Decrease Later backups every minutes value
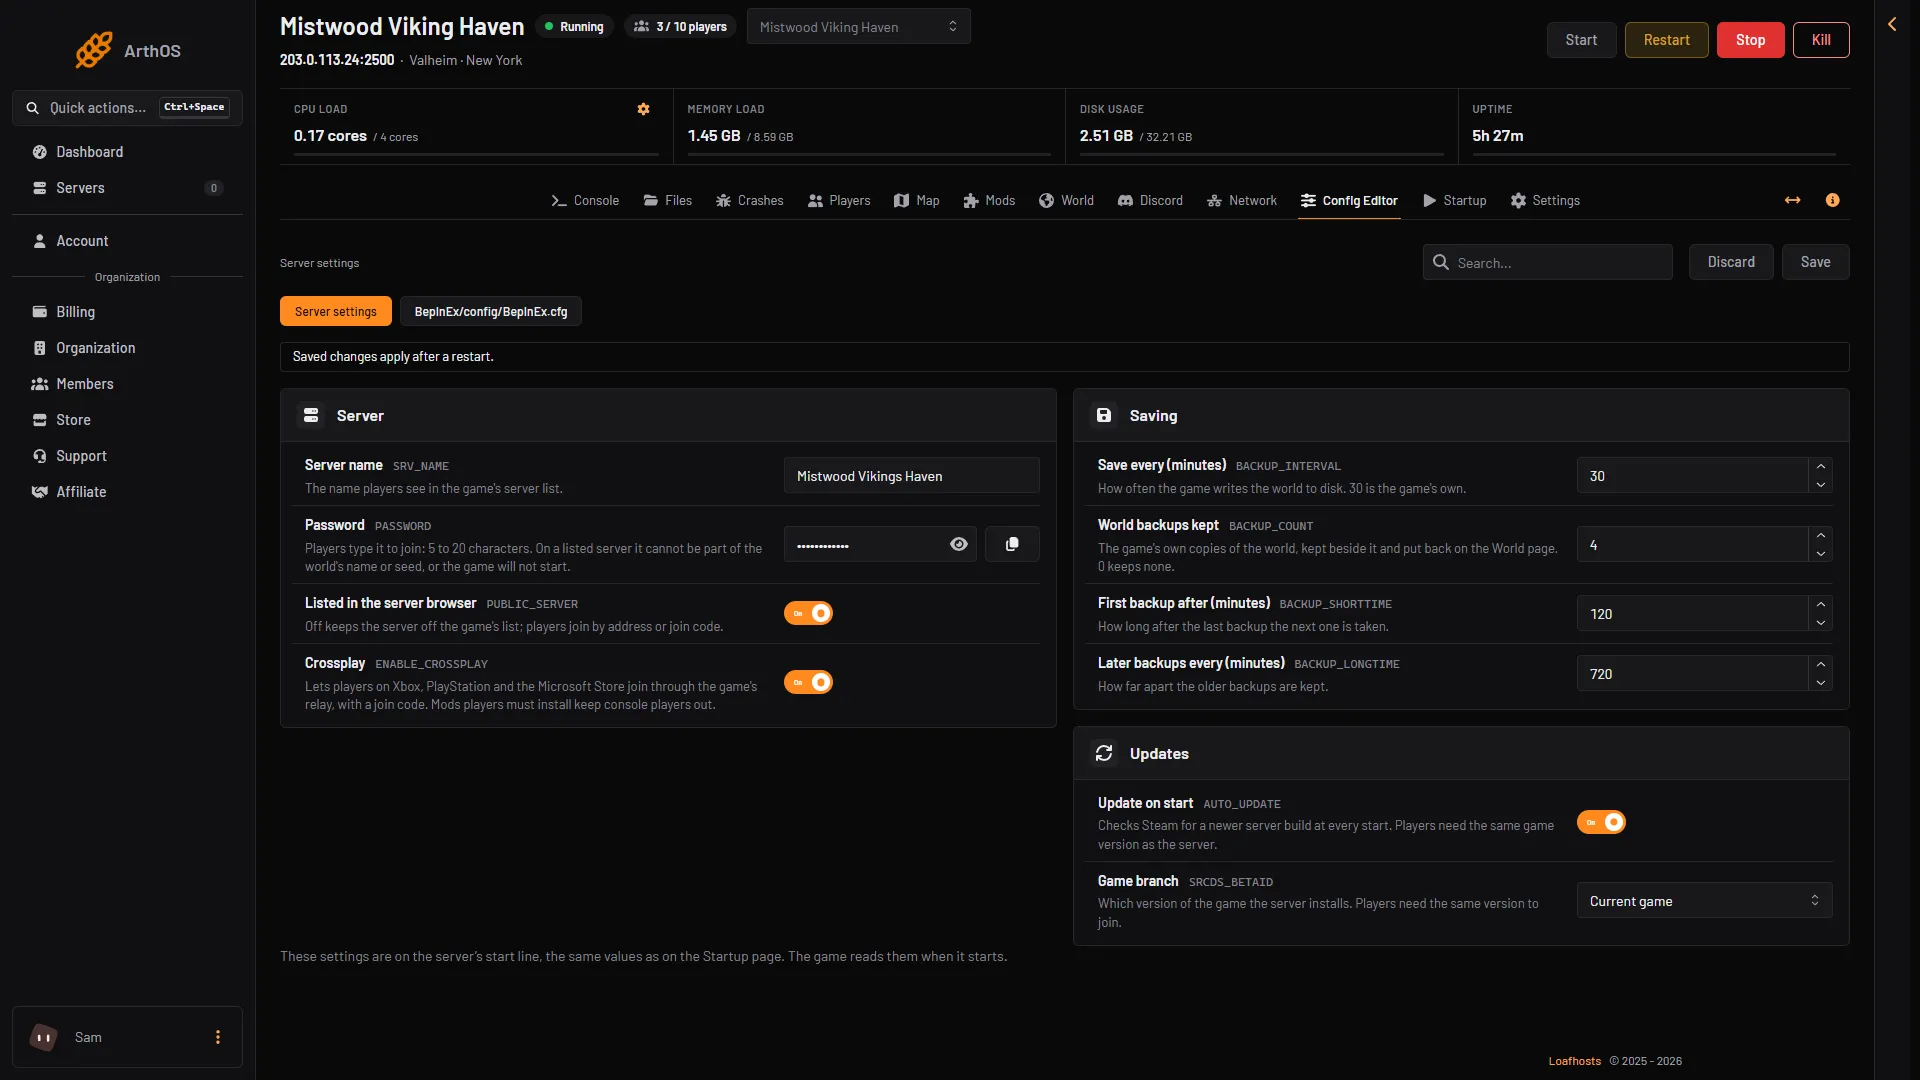This screenshot has height=1080, width=1920. click(x=1821, y=683)
